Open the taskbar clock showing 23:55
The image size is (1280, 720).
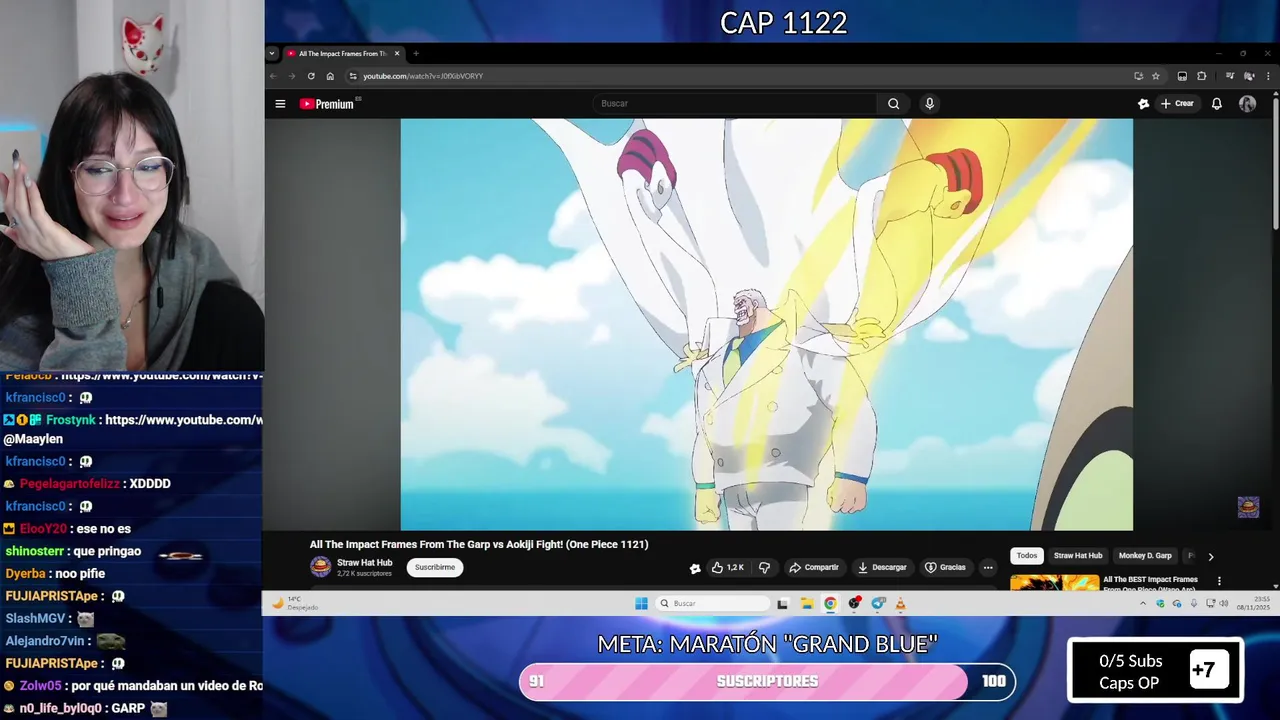[1253, 603]
